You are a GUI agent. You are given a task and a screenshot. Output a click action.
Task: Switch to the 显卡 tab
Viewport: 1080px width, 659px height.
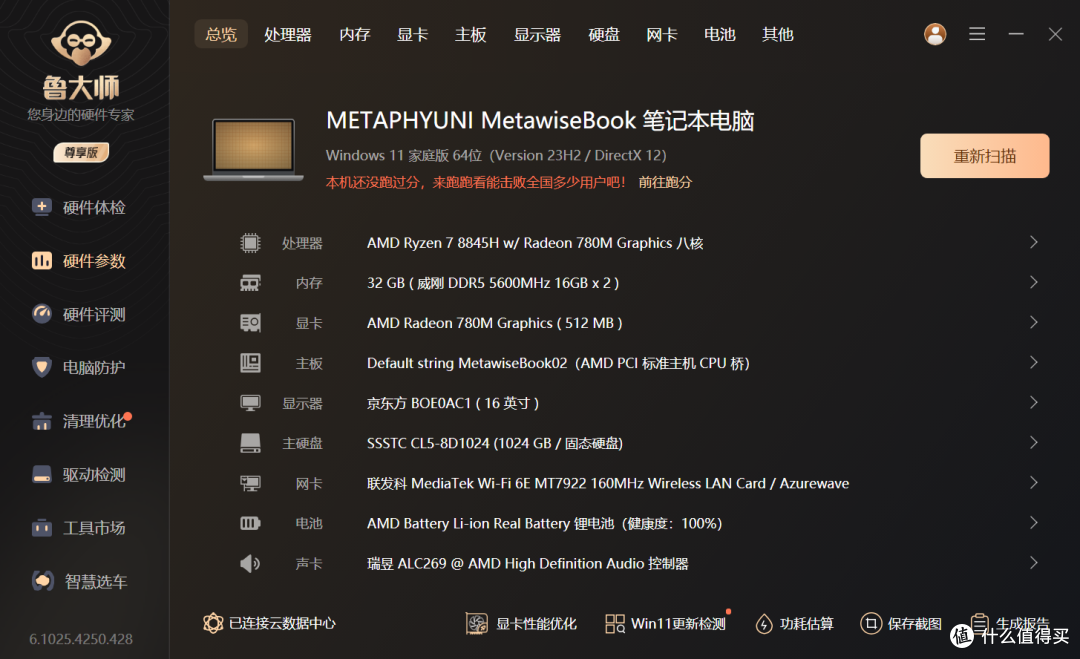coord(413,34)
